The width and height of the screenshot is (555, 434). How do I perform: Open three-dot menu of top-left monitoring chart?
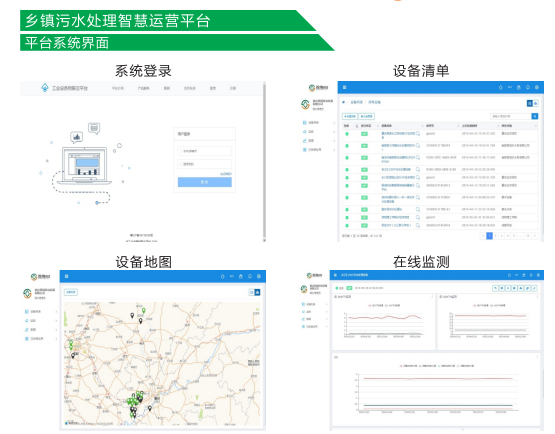tap(432, 297)
